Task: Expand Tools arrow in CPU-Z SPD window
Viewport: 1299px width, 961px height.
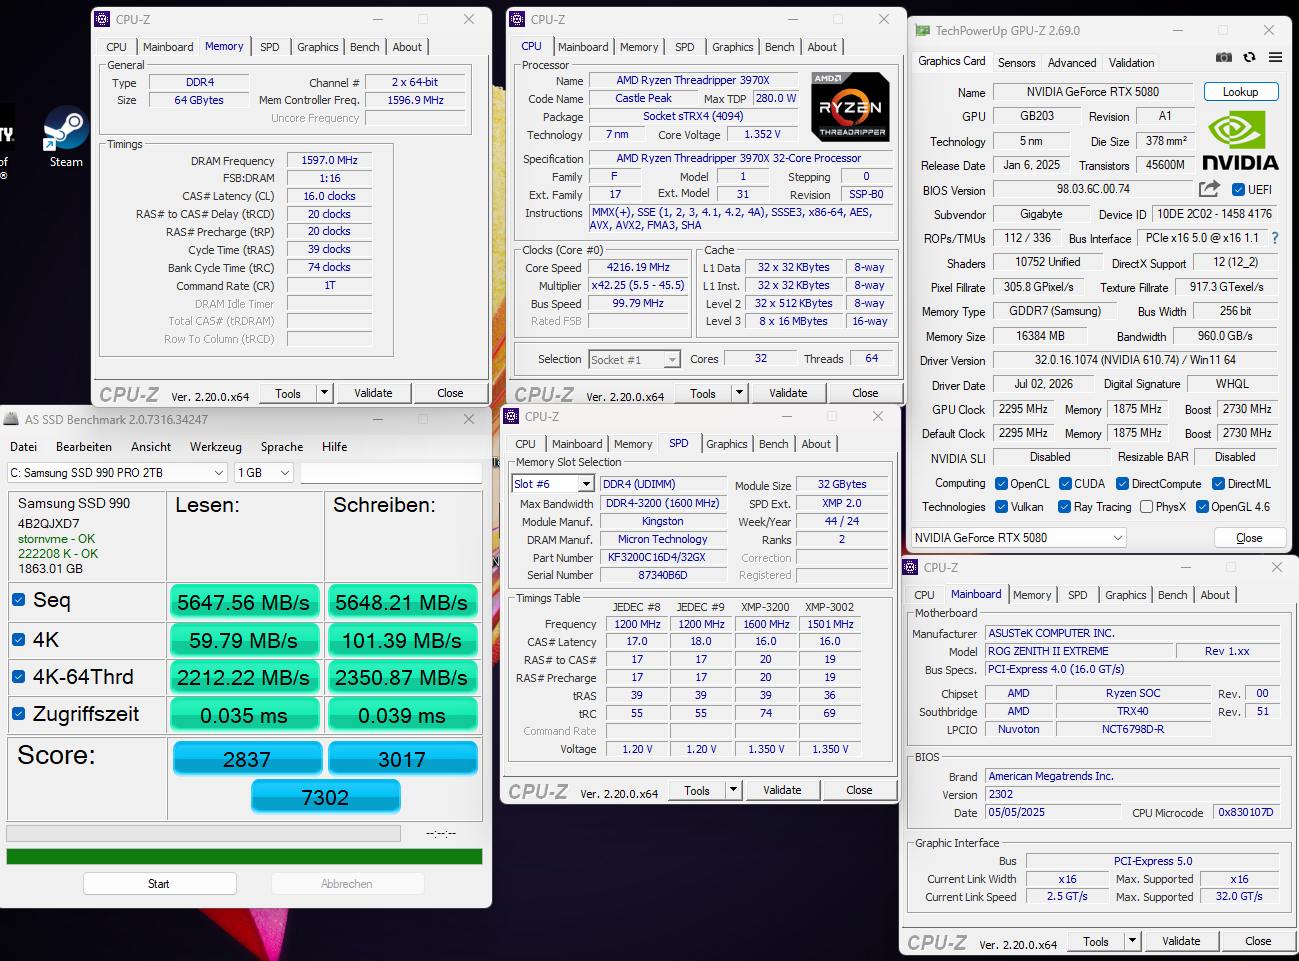Action: click(733, 790)
